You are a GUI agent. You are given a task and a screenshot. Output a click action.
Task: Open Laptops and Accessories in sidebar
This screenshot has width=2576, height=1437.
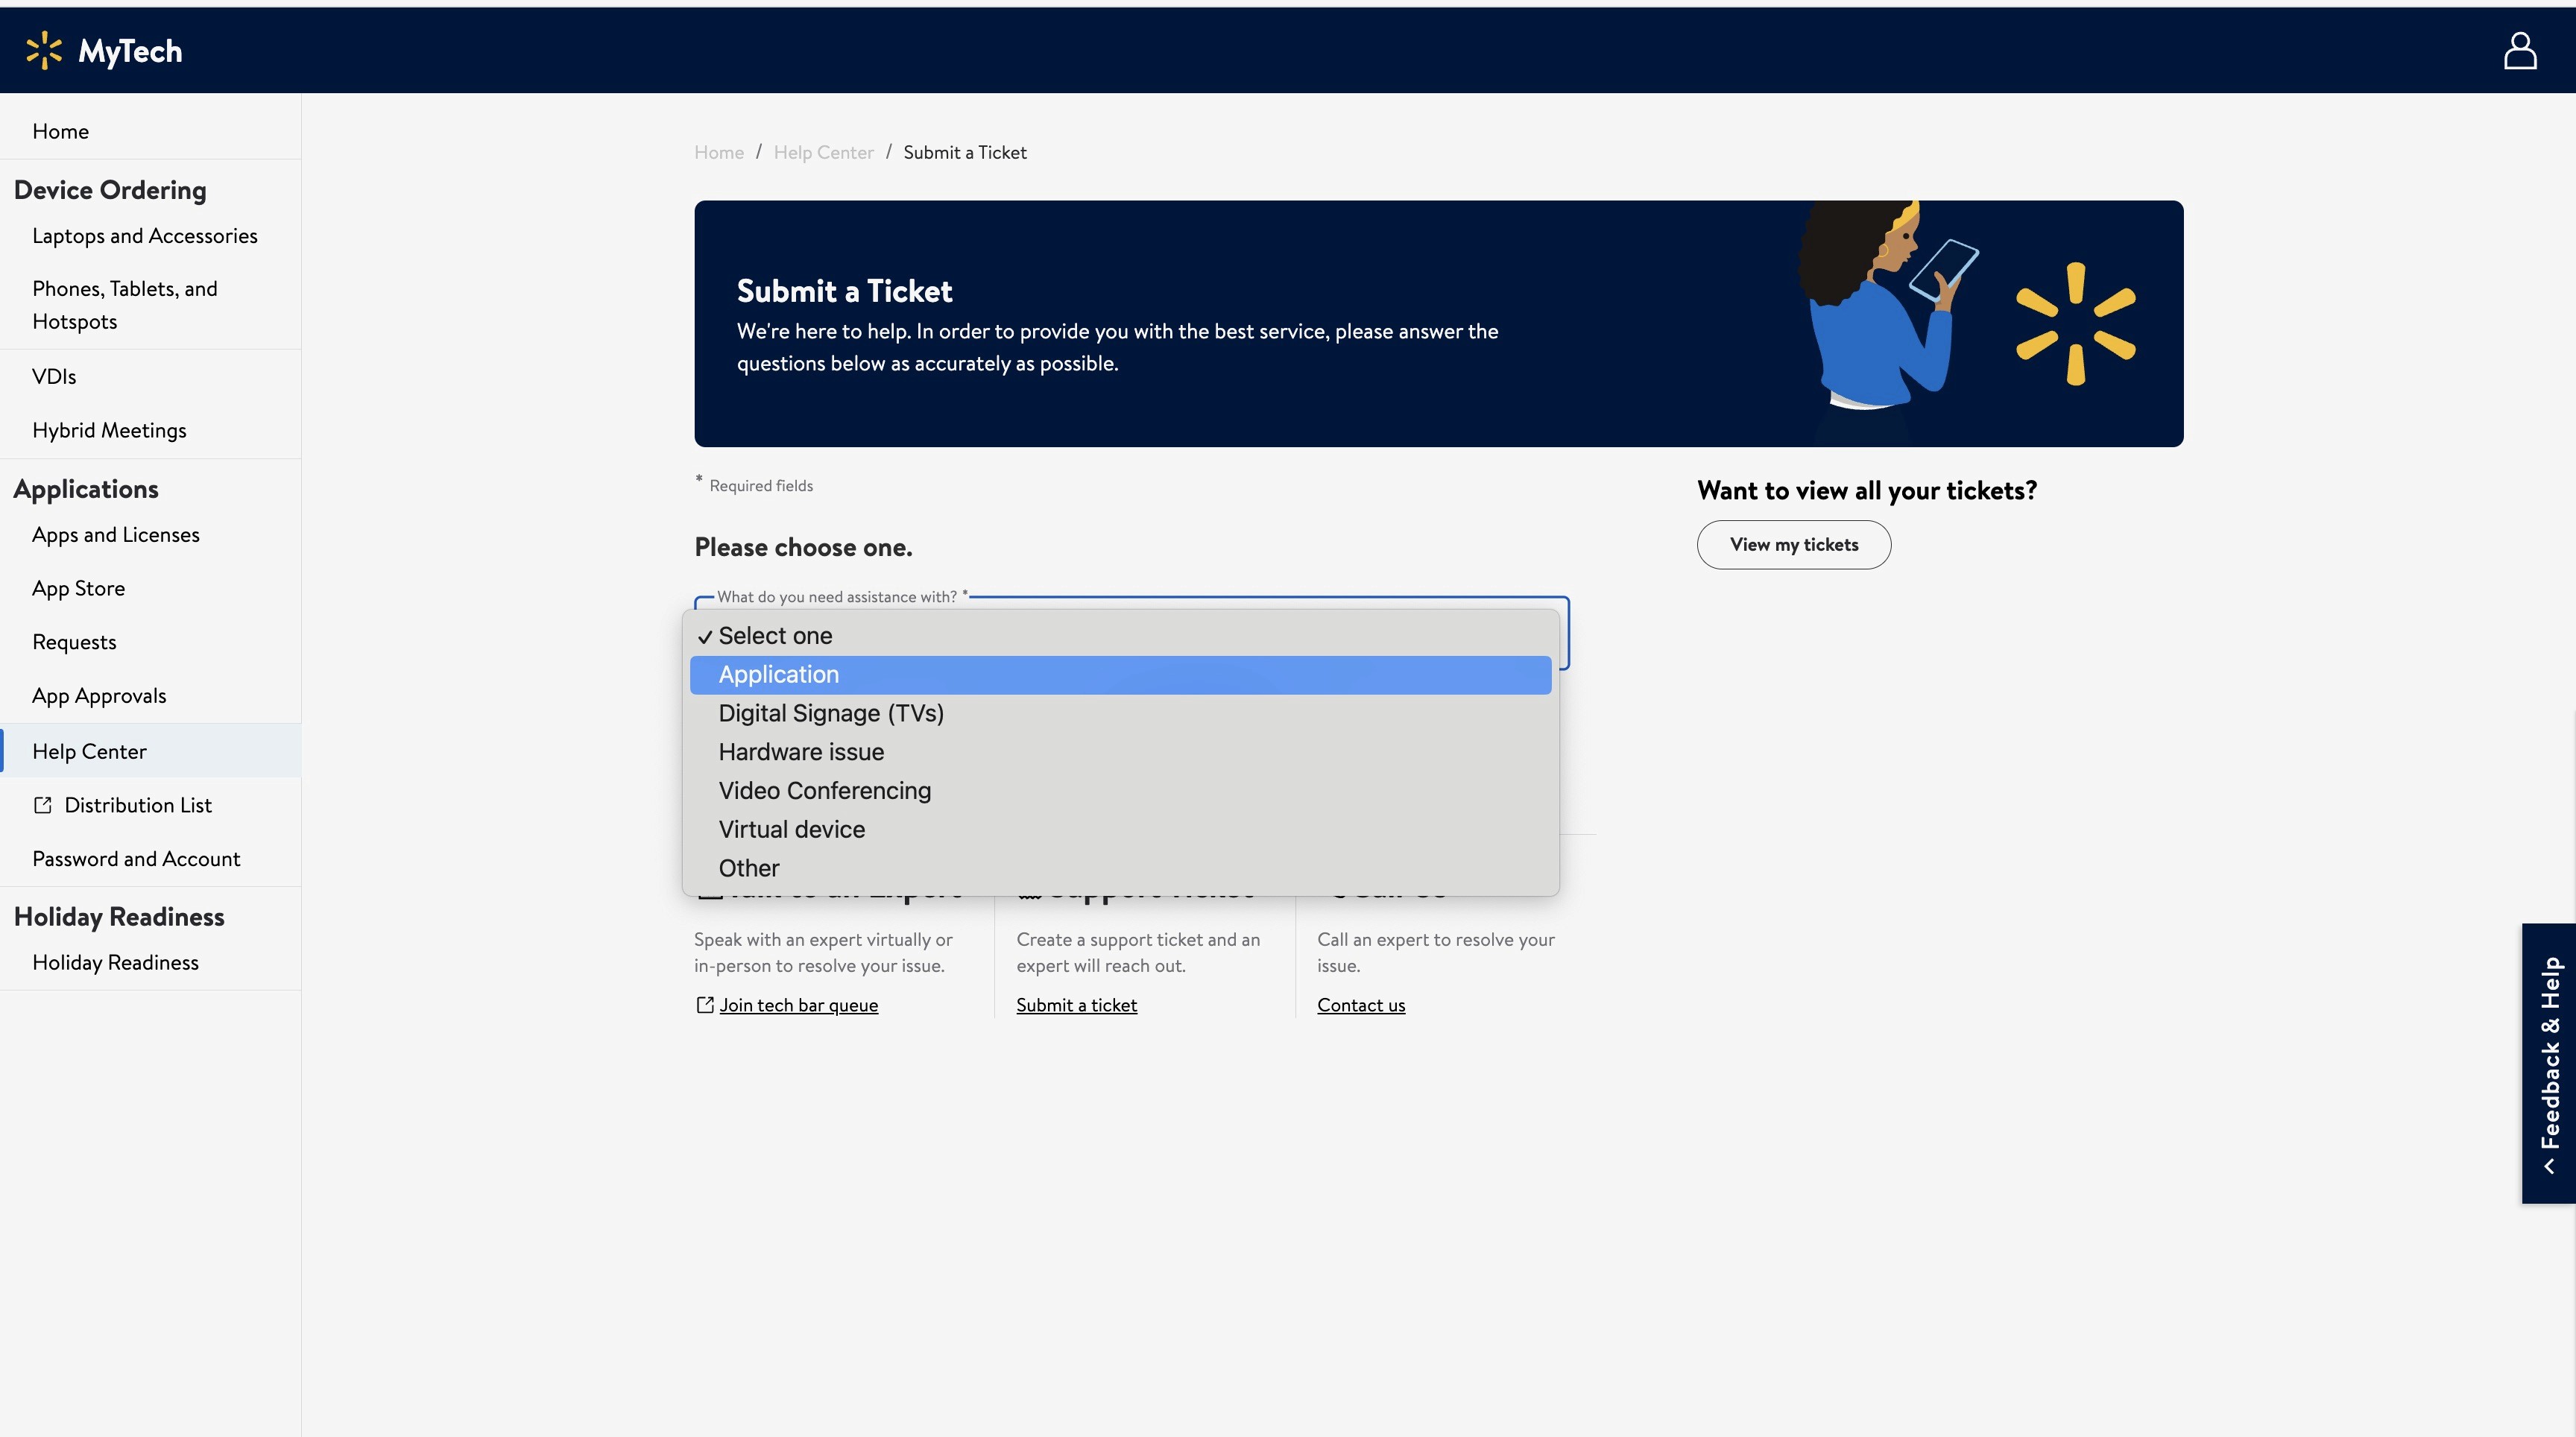click(144, 236)
